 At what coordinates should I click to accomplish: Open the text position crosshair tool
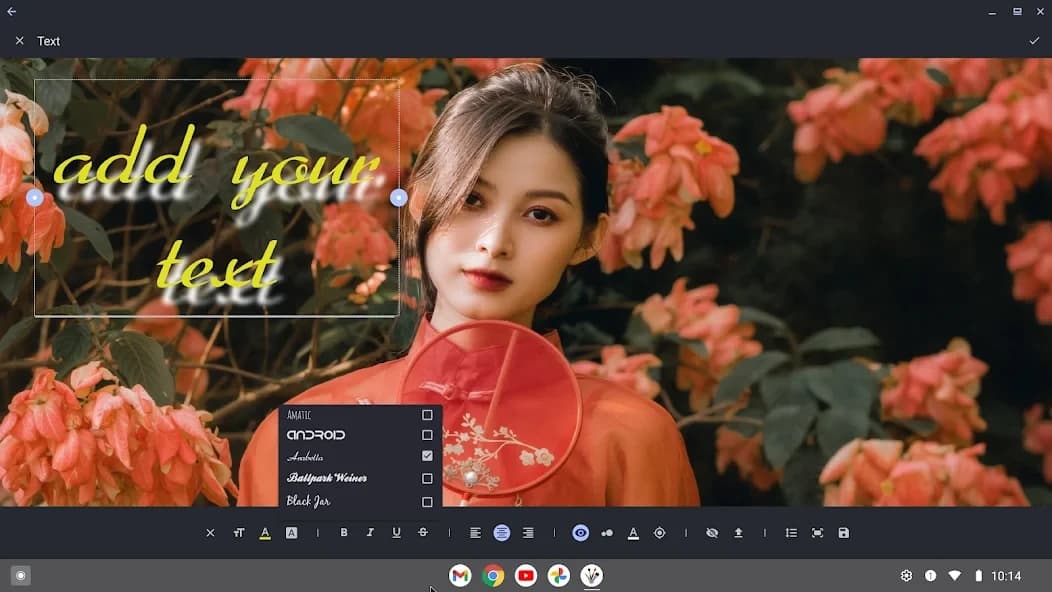(x=660, y=532)
